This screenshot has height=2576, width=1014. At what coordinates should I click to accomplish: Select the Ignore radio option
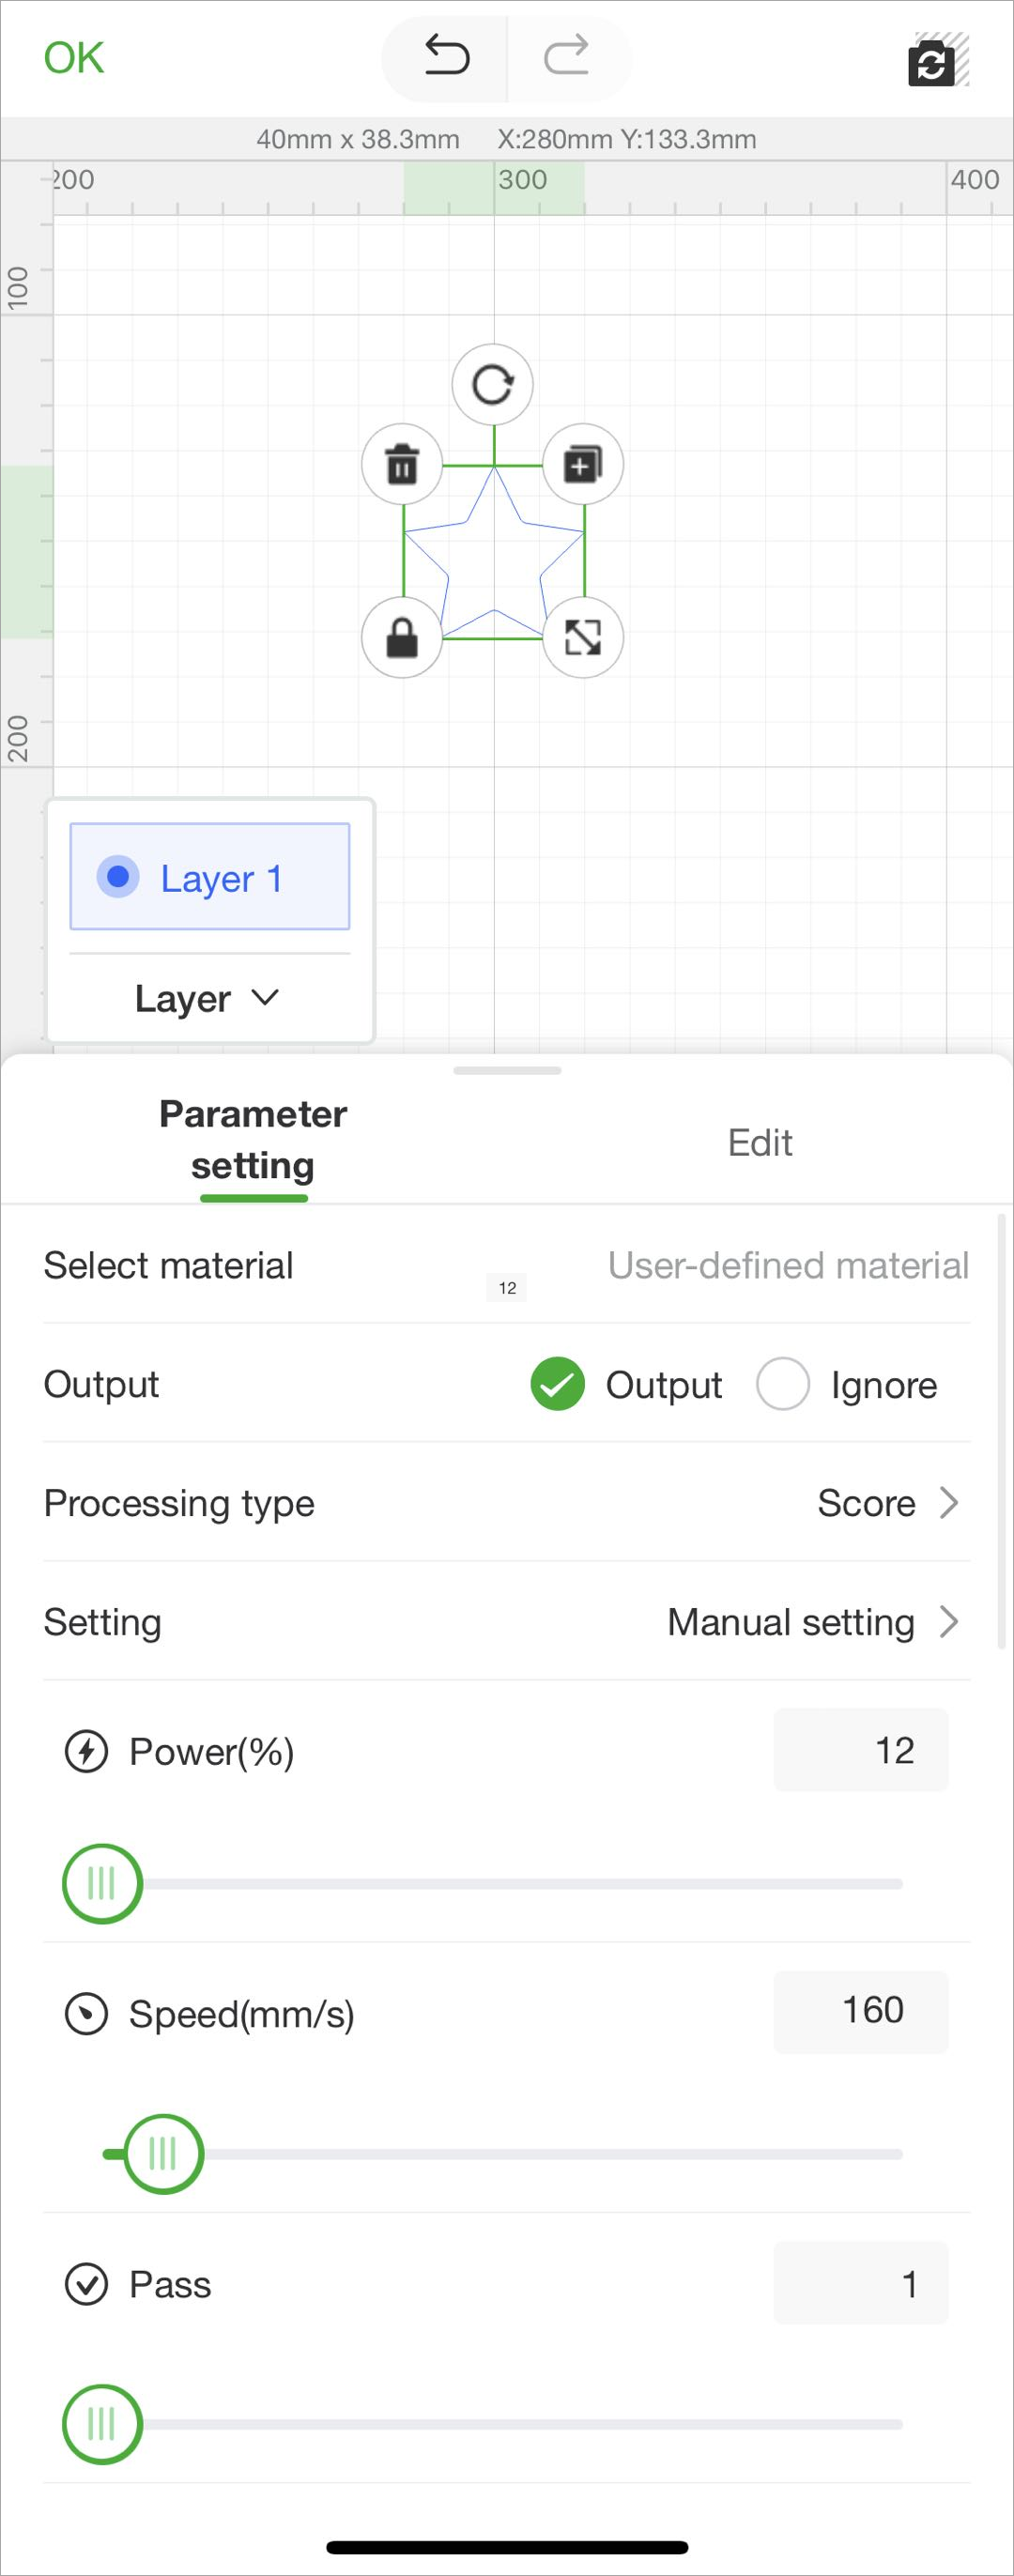pyautogui.click(x=783, y=1385)
